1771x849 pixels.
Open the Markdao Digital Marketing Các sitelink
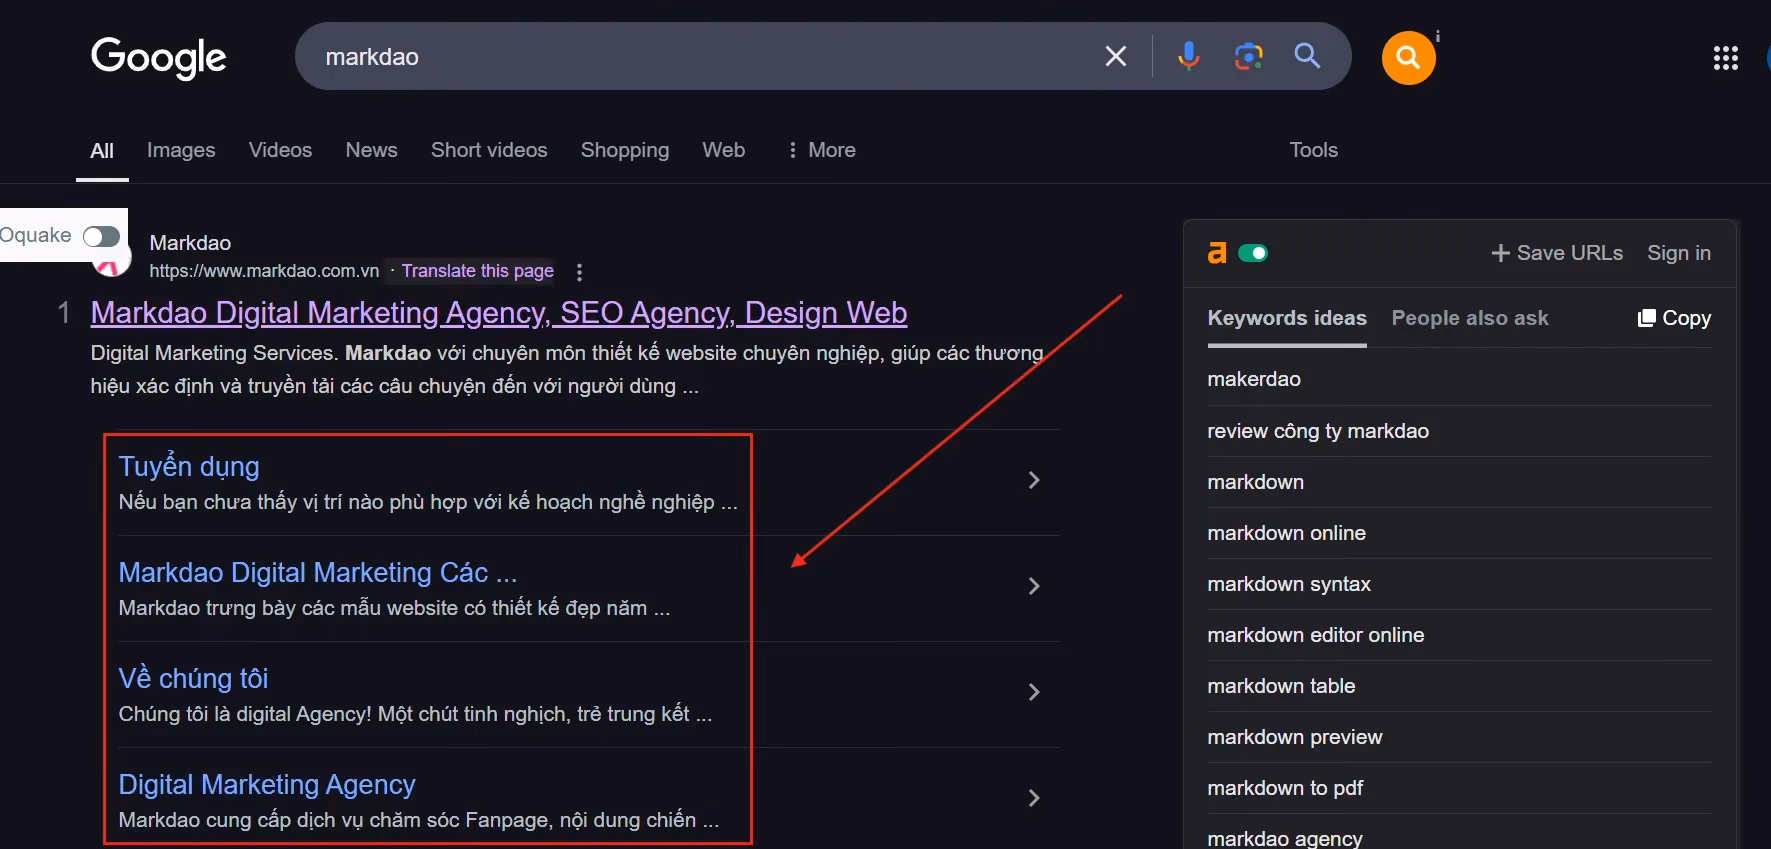coord(318,573)
